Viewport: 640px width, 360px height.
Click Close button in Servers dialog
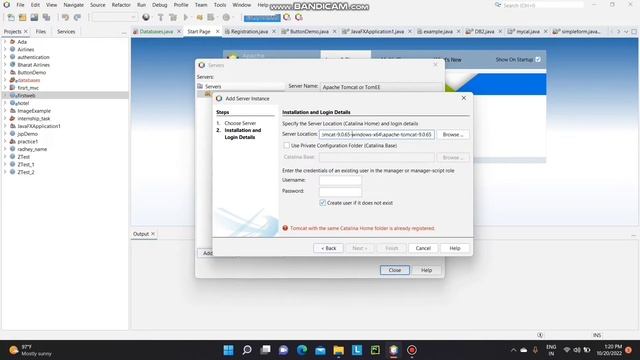[395, 270]
